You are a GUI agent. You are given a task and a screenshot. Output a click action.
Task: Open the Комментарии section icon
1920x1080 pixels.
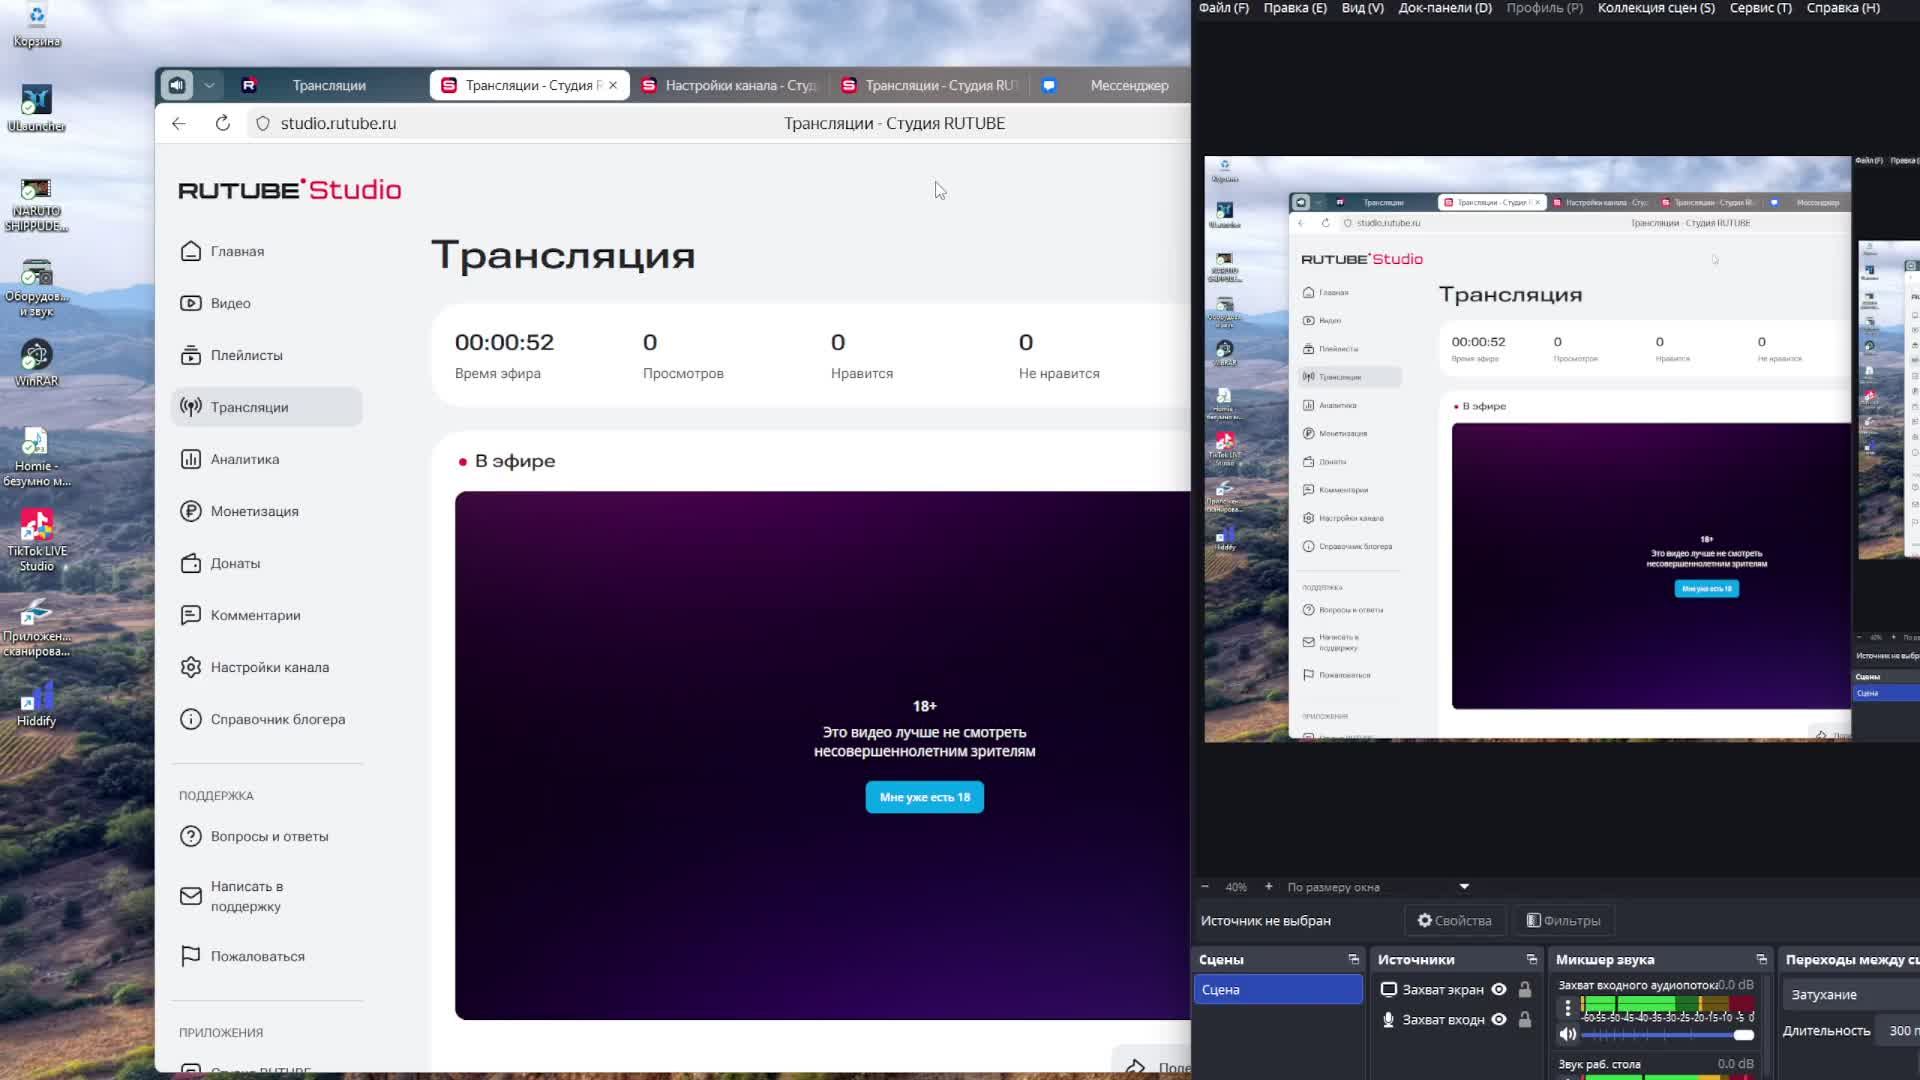(191, 615)
